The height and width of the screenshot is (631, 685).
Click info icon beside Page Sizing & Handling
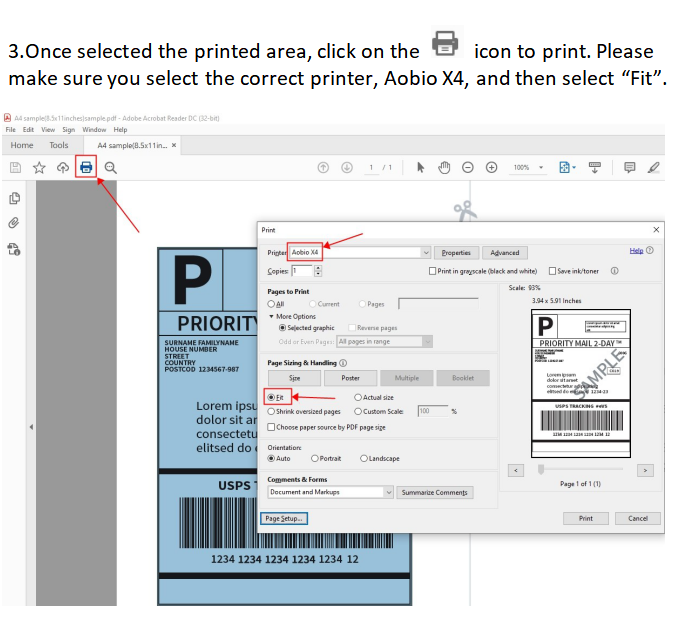[343, 363]
